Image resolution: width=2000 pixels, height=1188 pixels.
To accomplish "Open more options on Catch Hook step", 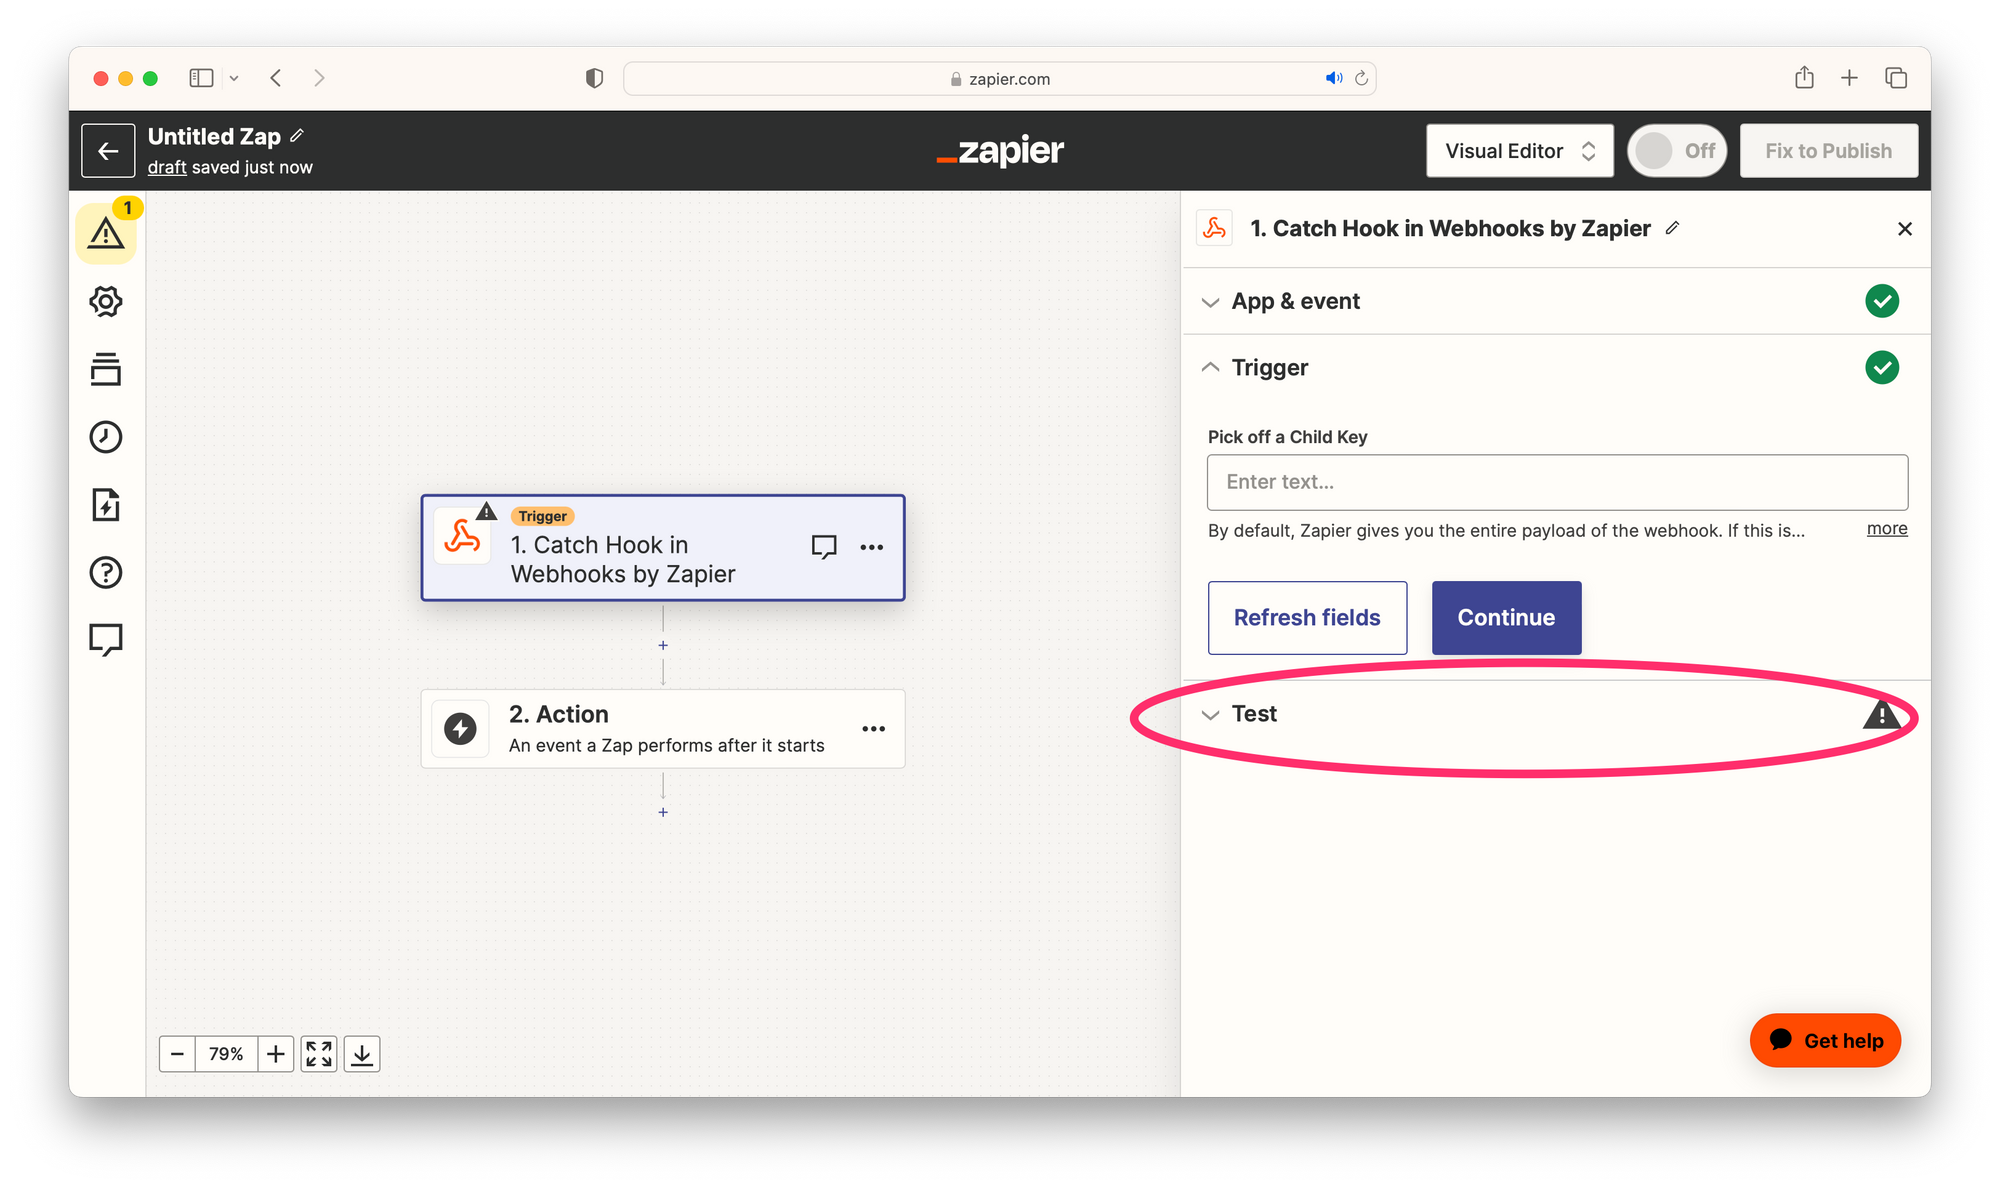I will [x=872, y=547].
